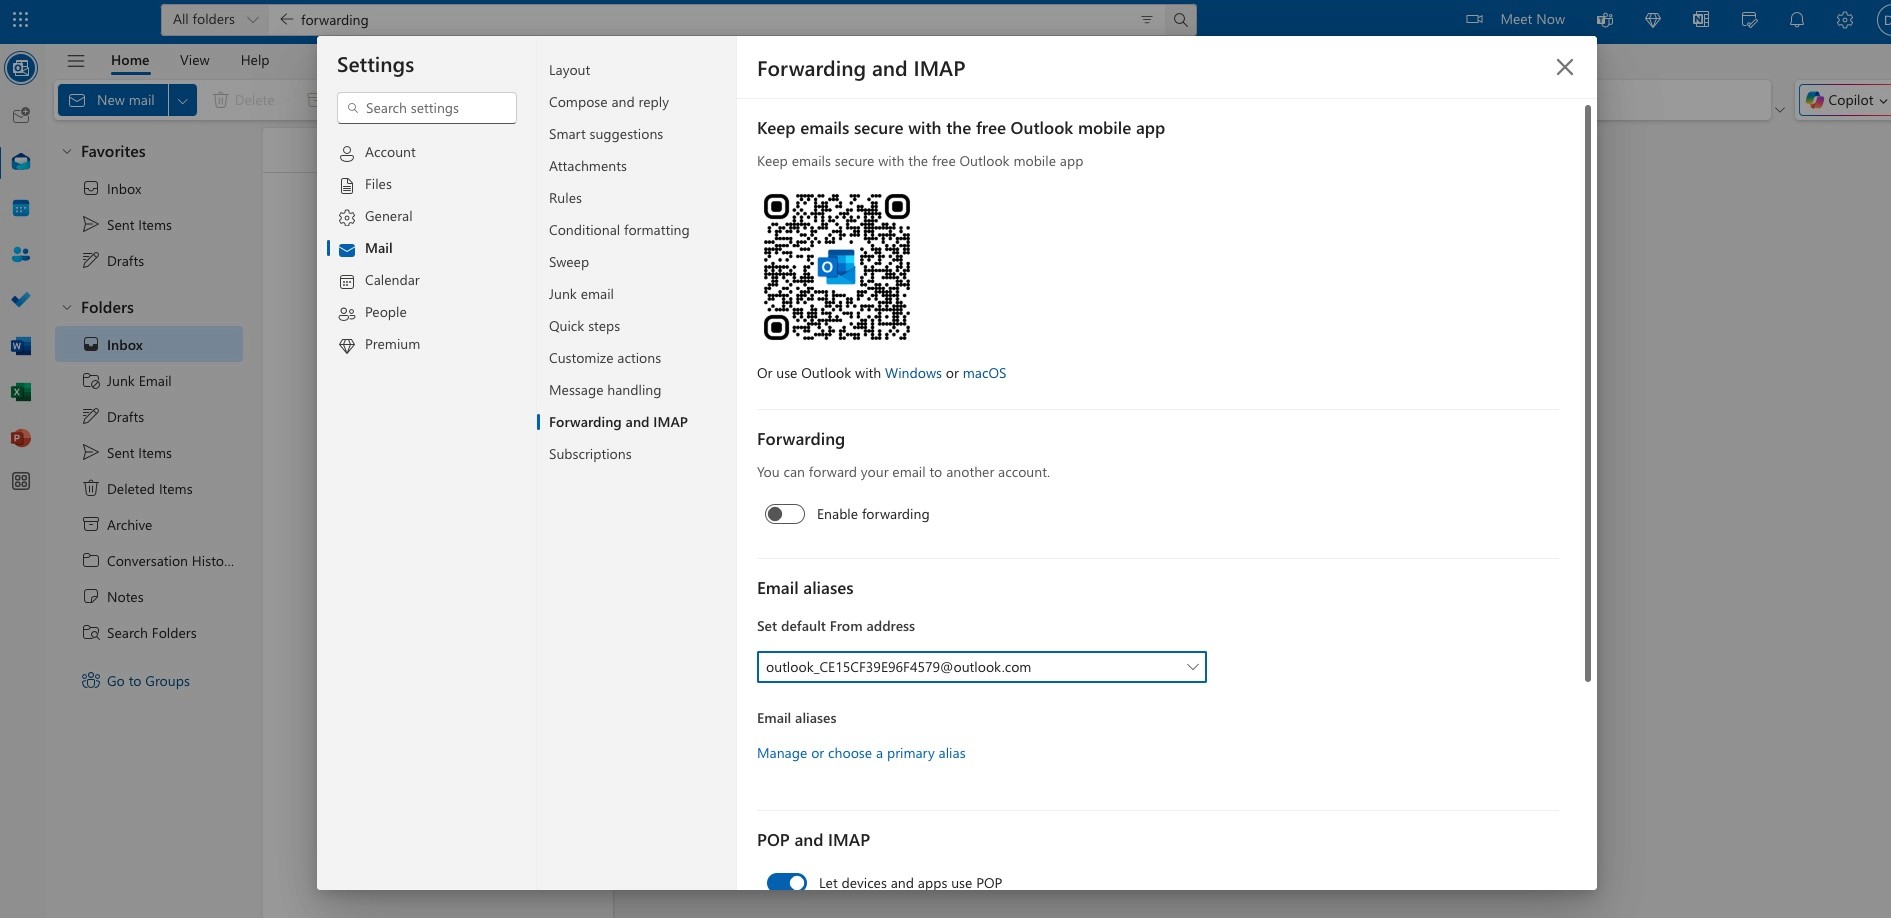Screen dimensions: 1891x918
Task: Open Go to Groups link
Action: pos(148,681)
